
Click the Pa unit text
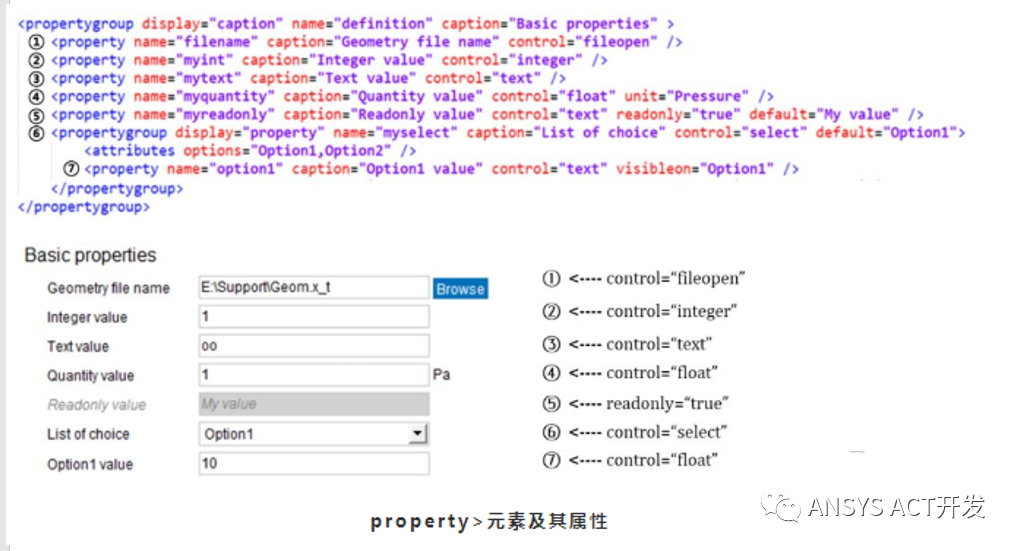tap(441, 374)
